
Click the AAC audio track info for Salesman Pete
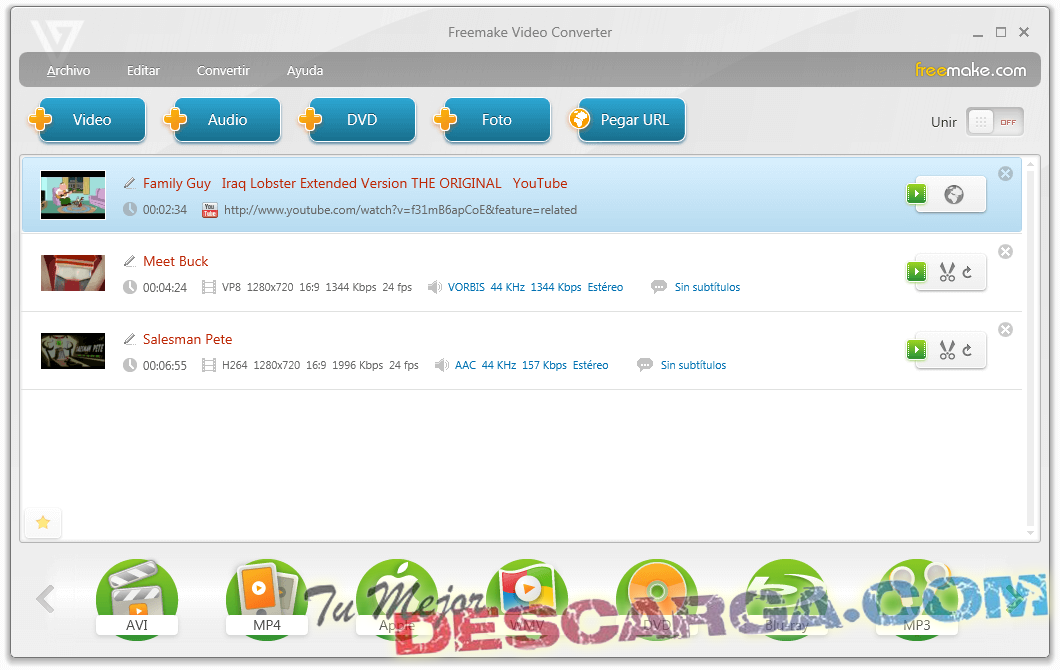coord(531,365)
